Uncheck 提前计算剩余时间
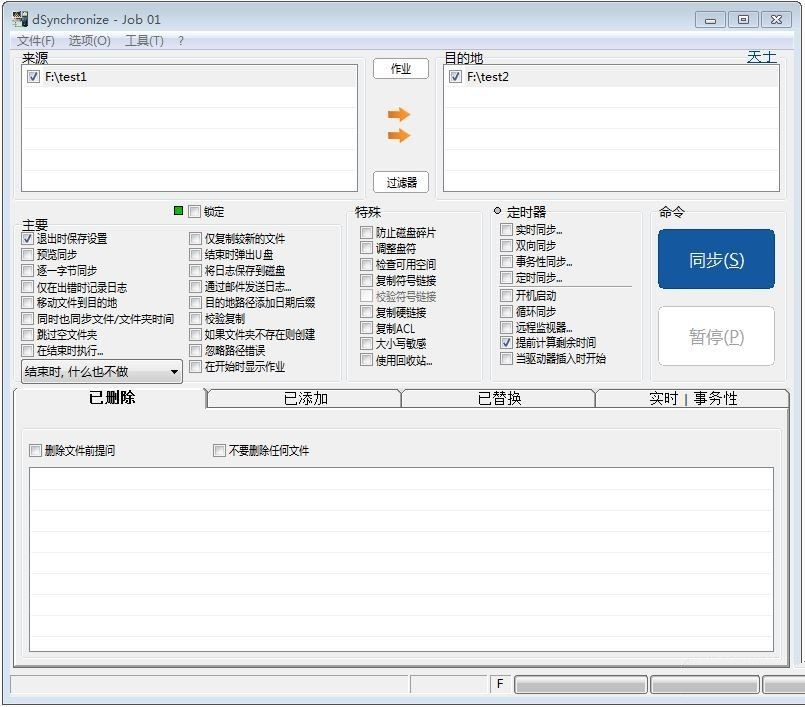The width and height of the screenshot is (805, 707). [506, 342]
